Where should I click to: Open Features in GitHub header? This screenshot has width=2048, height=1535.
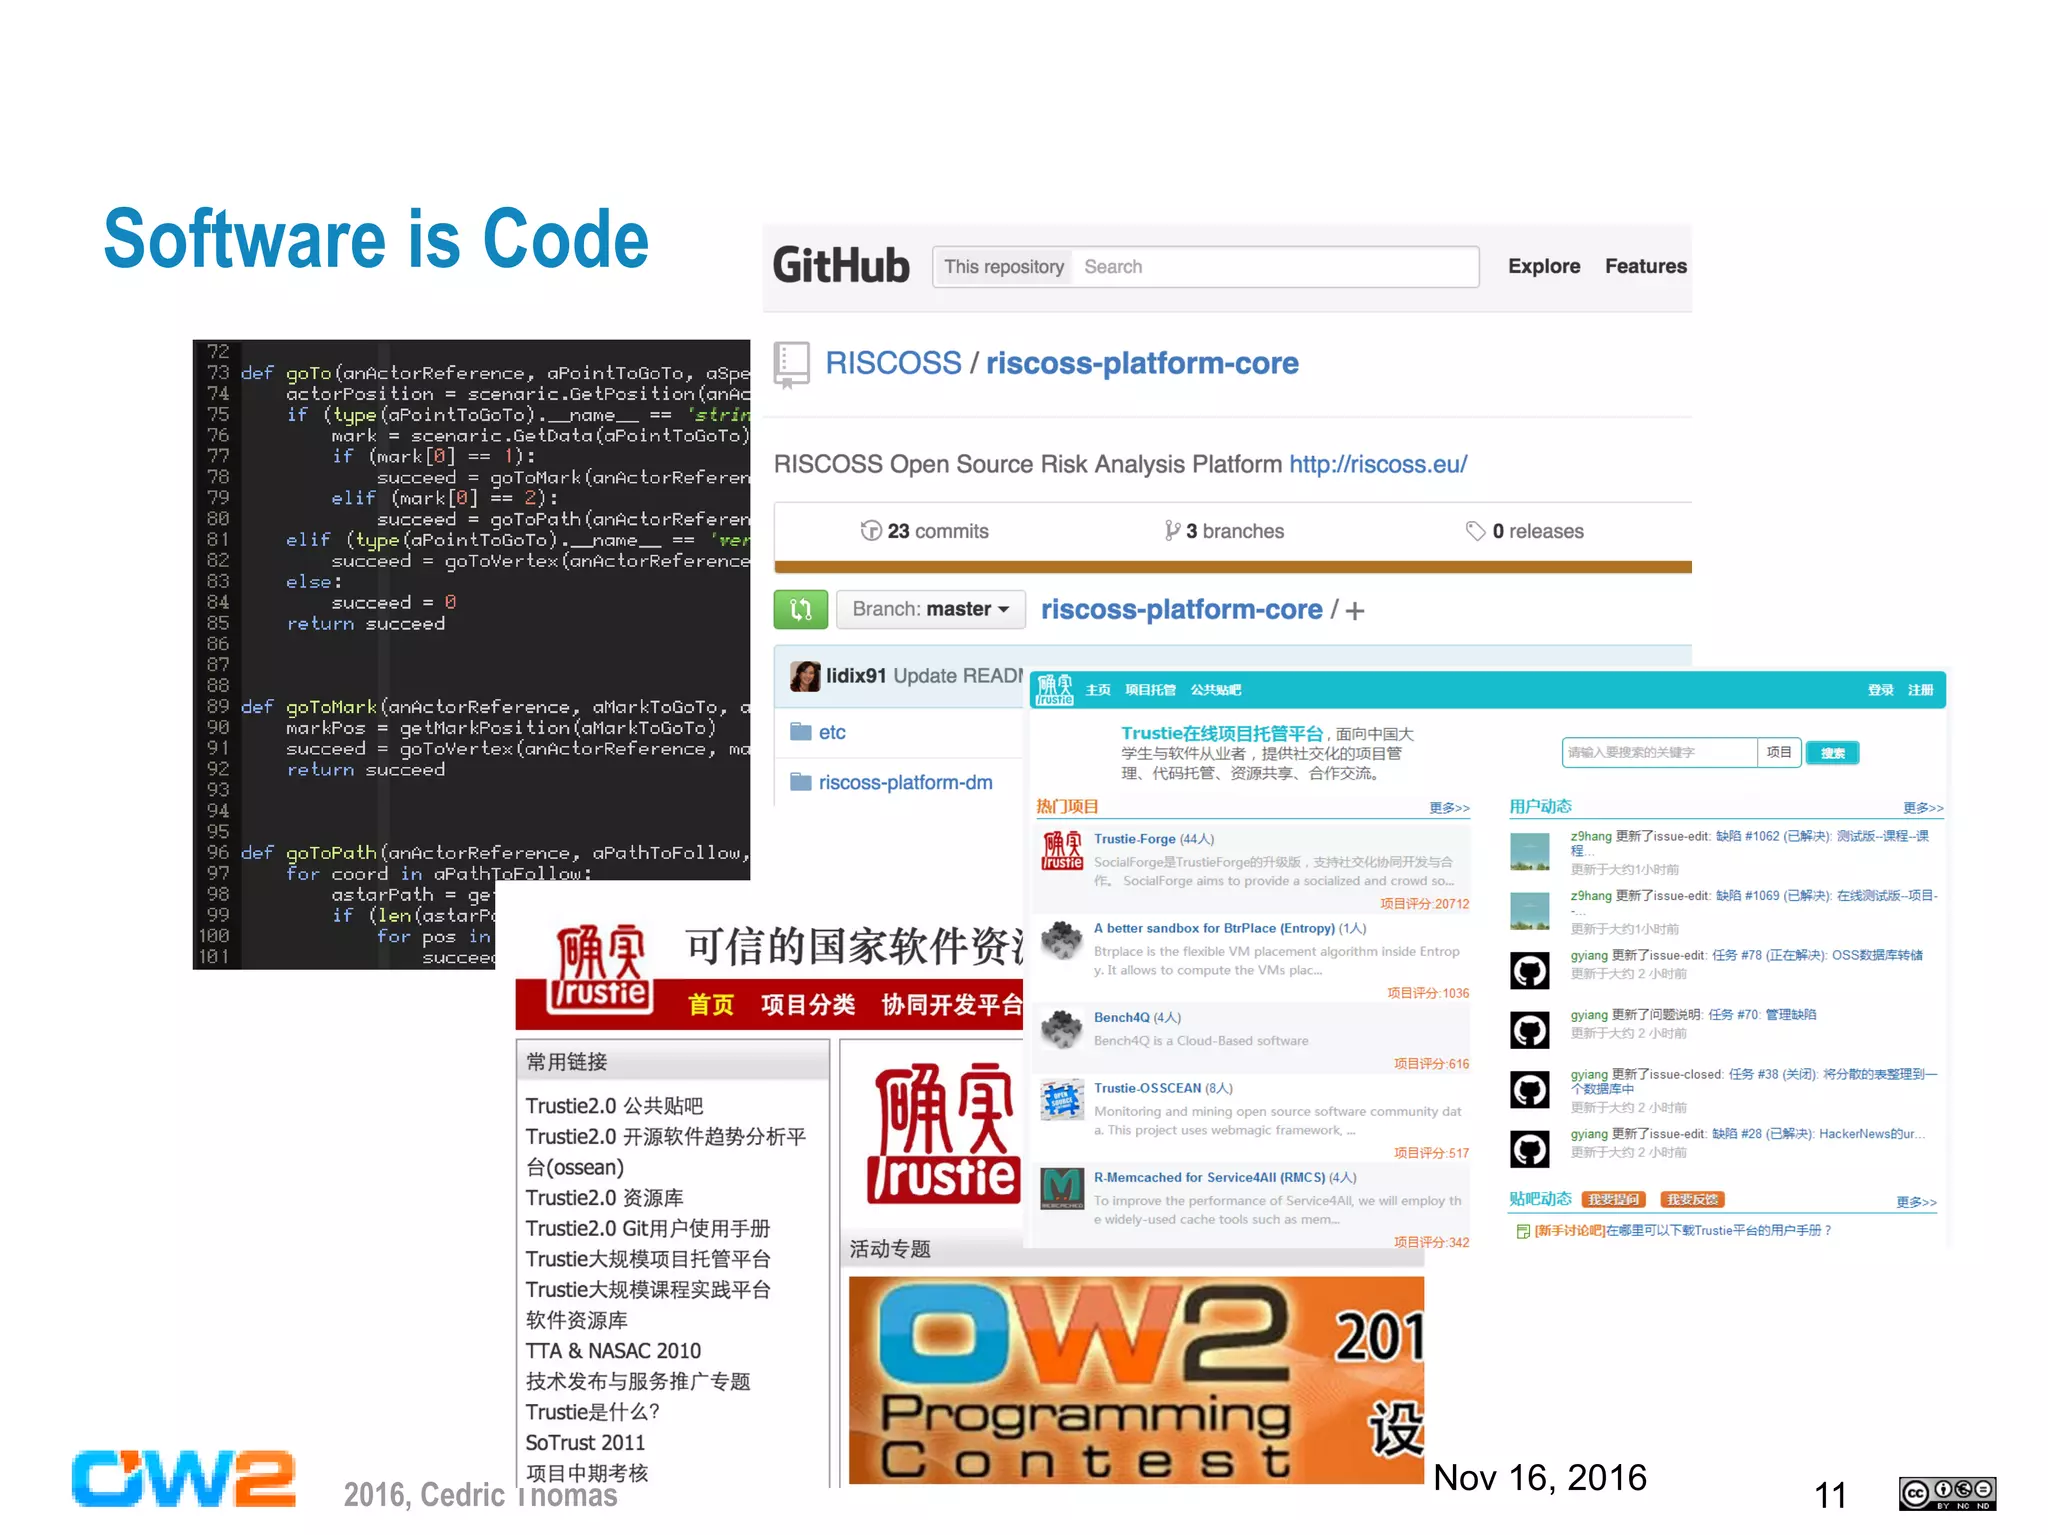(x=1645, y=266)
